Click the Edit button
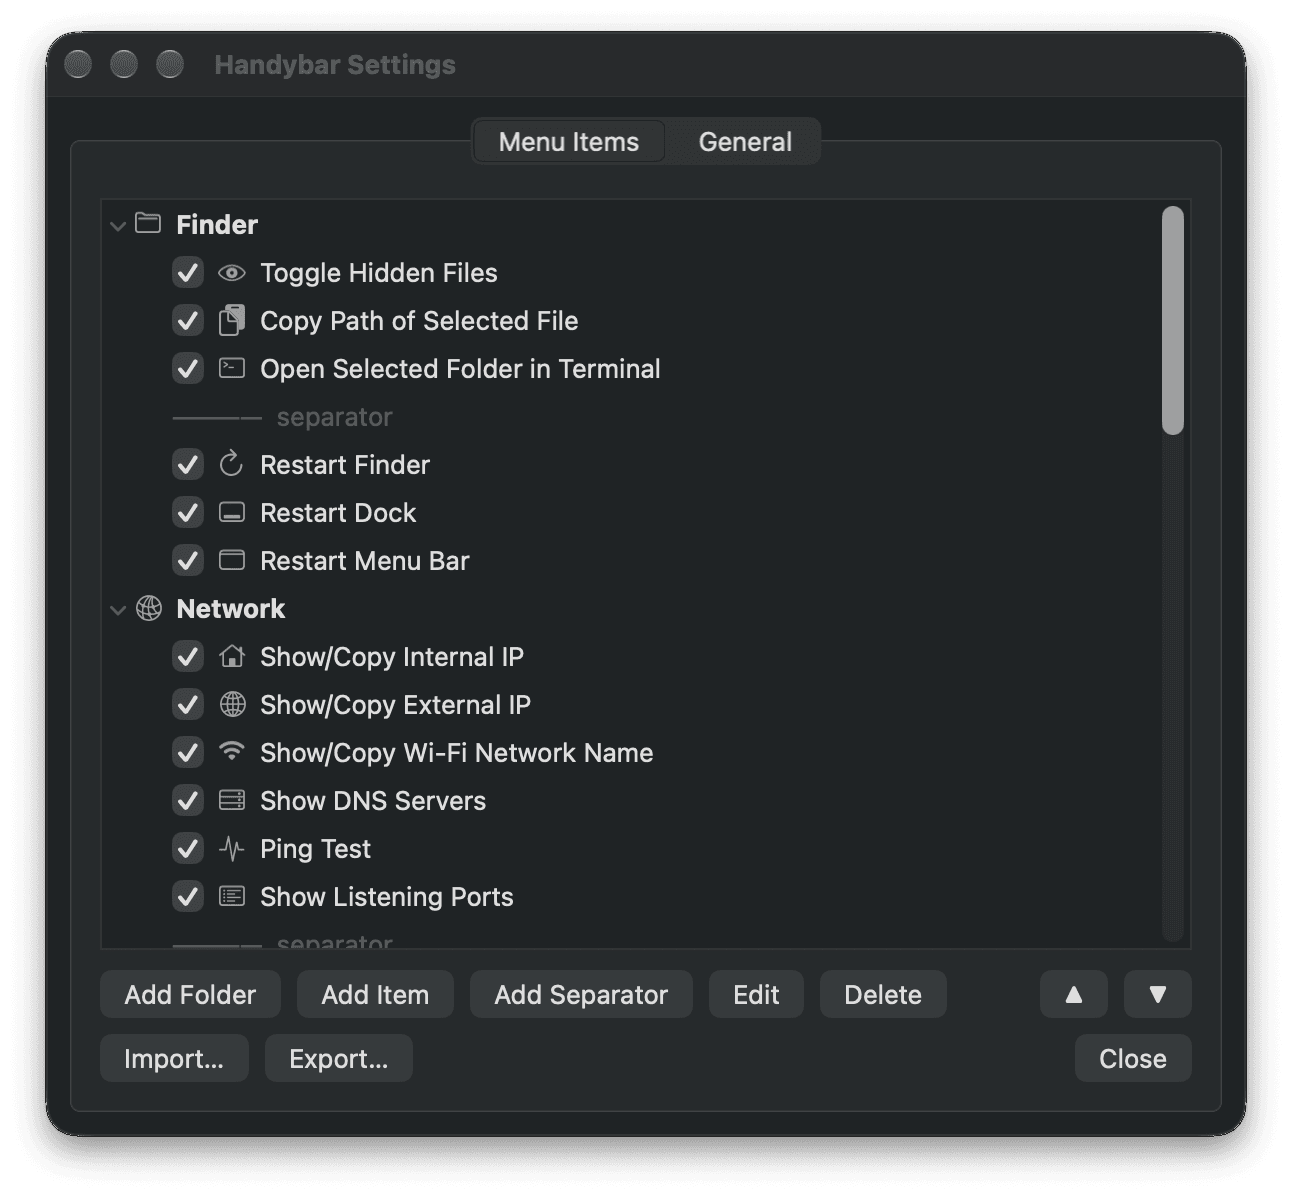Image resolution: width=1292 pixels, height=1196 pixels. [x=756, y=994]
